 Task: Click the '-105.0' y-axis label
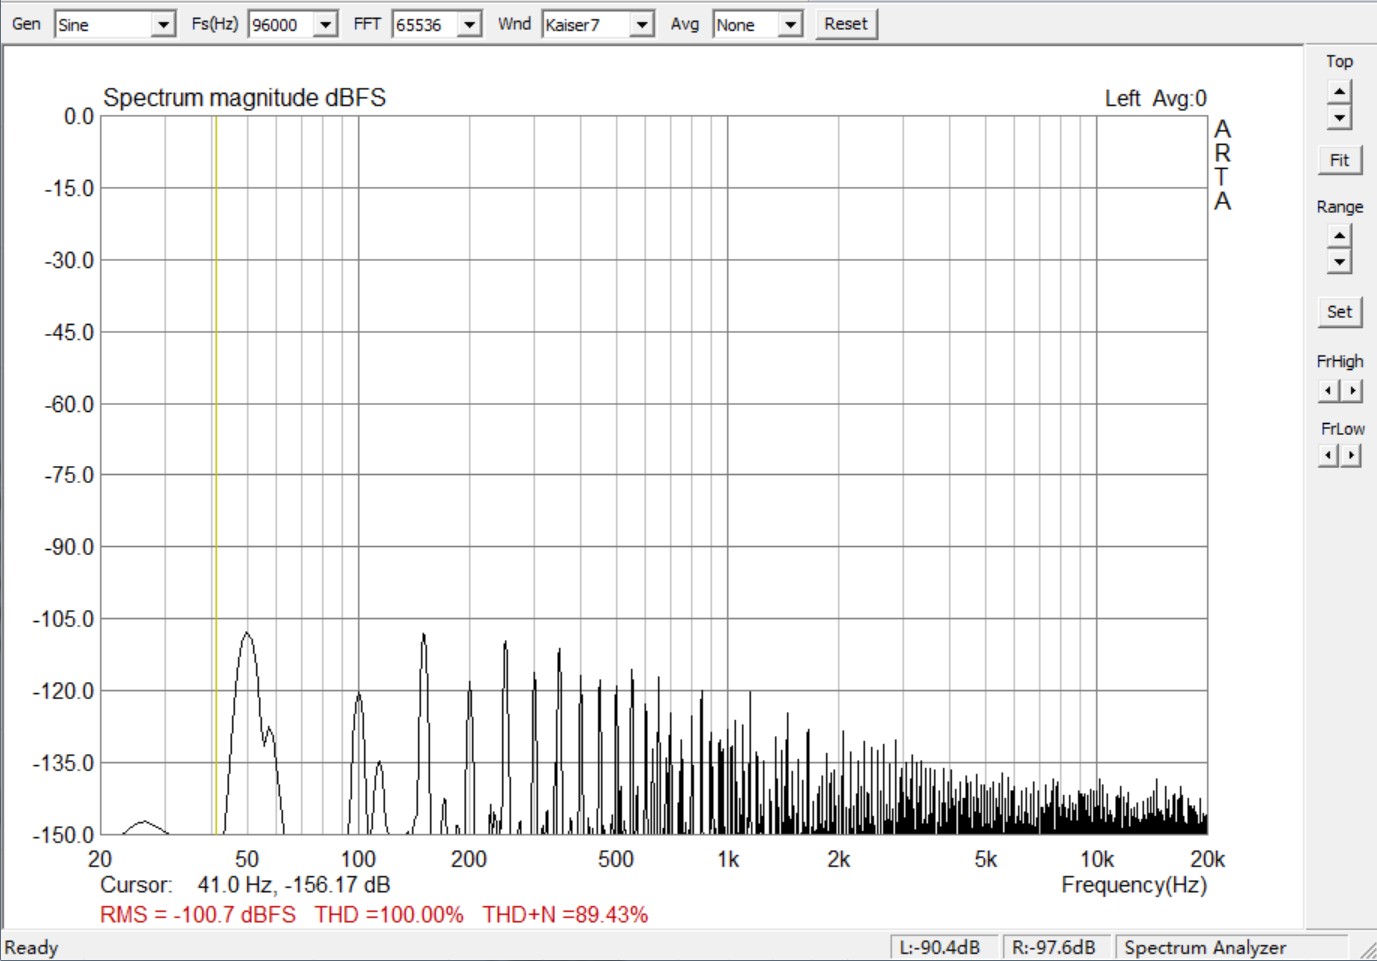64,619
